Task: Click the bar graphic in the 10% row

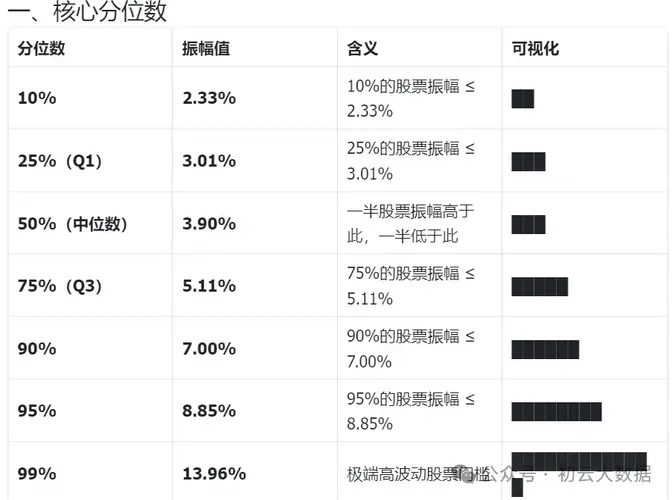Action: (x=523, y=99)
